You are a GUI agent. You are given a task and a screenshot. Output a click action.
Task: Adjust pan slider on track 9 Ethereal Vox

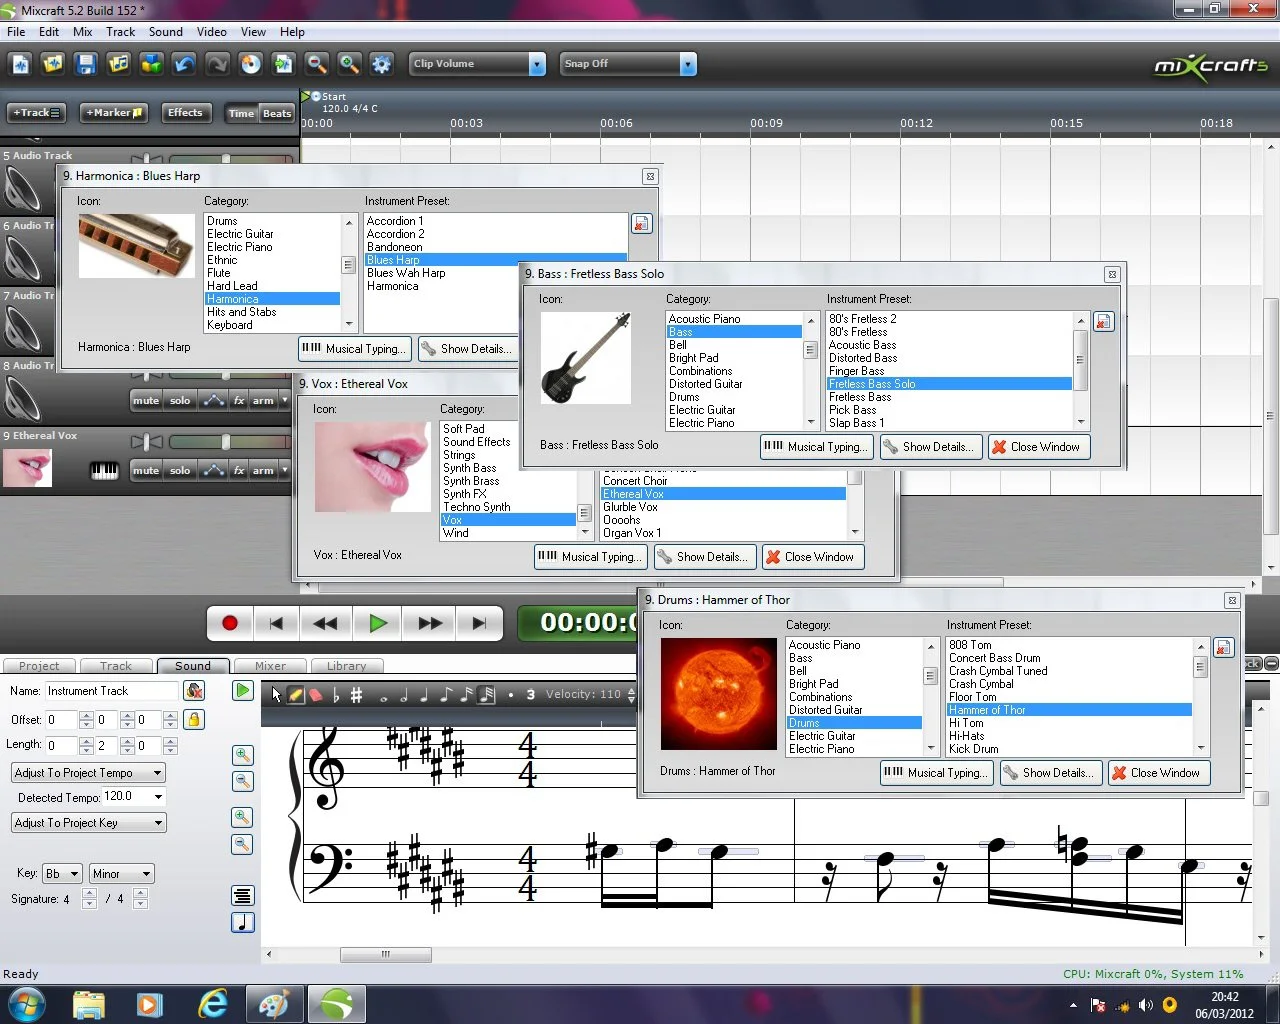point(147,441)
